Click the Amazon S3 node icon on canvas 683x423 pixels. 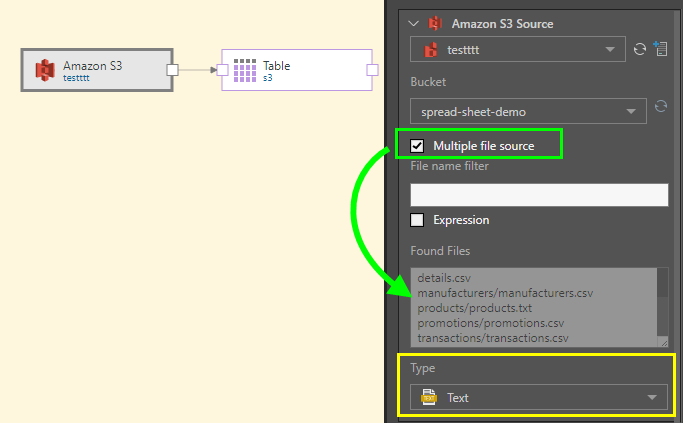click(45, 70)
